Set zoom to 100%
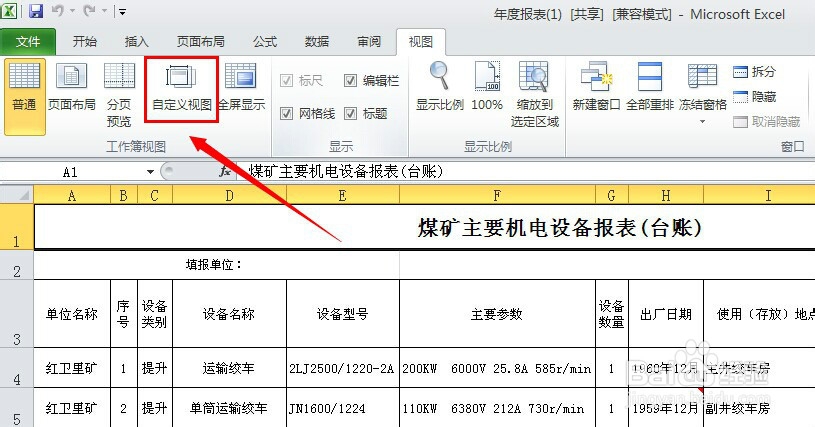 click(487, 87)
